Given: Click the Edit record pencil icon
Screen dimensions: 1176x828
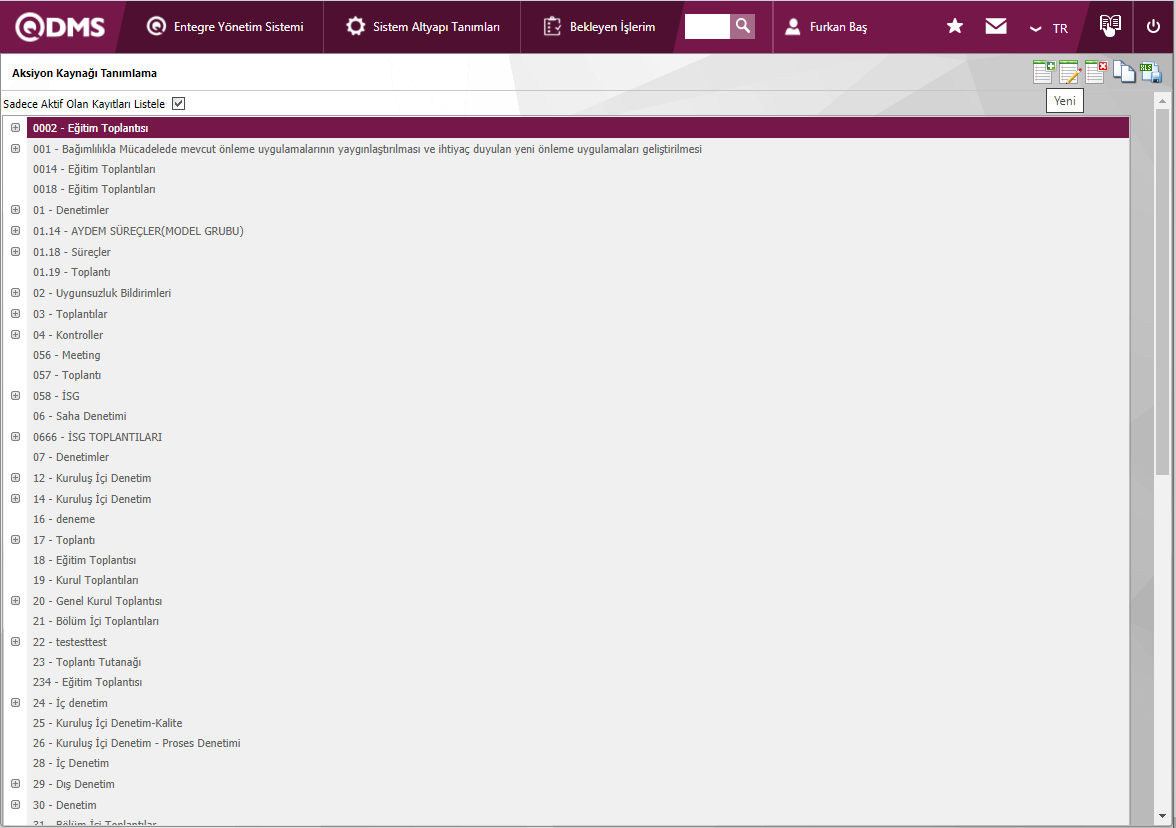Looking at the screenshot, I should coord(1070,72).
